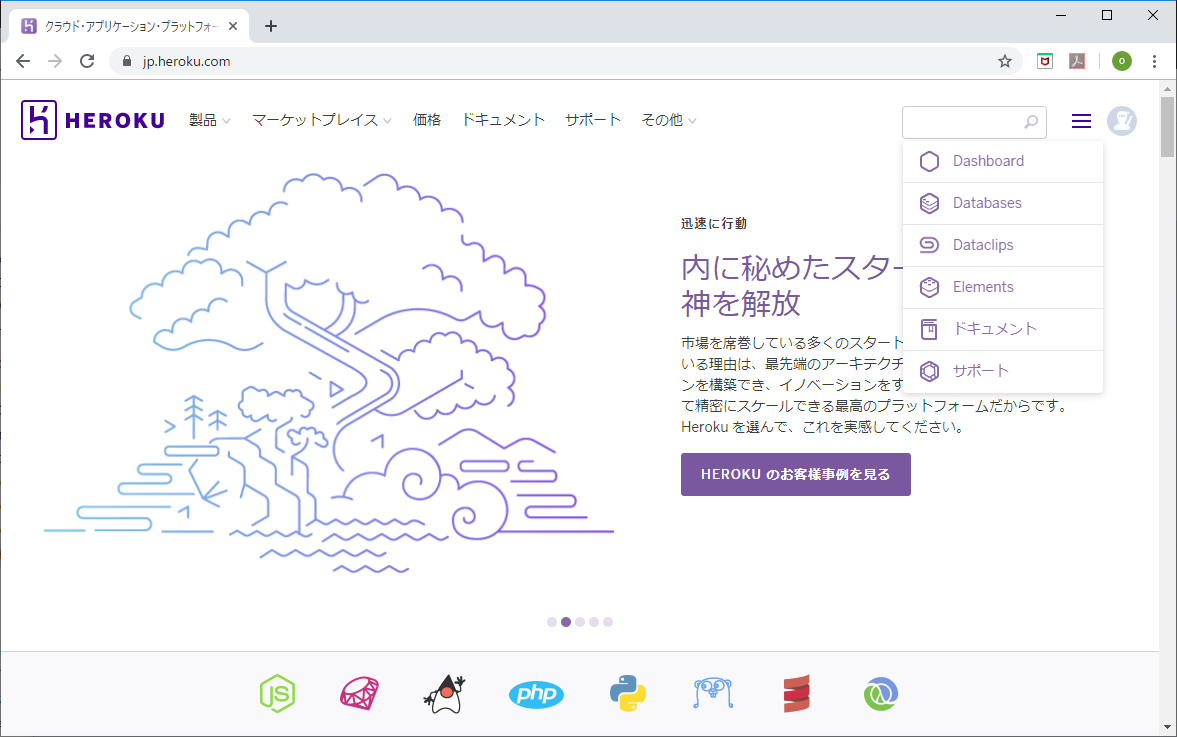1177x737 pixels.
Task: Click the Go gopher icon
Action: pos(713,693)
